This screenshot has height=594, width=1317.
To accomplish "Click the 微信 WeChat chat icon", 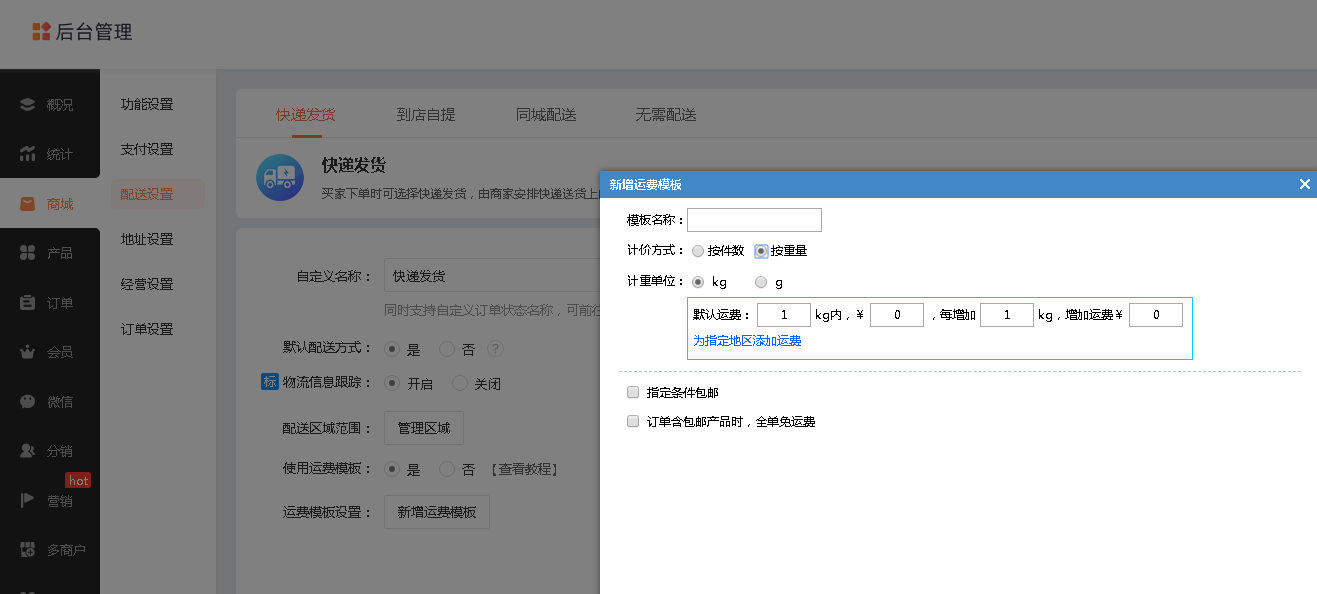I will click(28, 402).
